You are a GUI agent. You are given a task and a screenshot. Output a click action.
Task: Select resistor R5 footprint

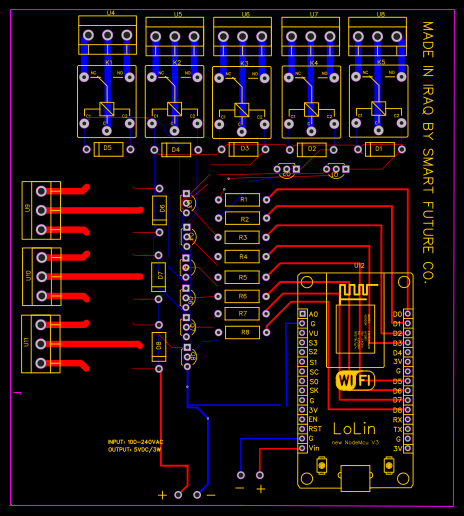[242, 277]
